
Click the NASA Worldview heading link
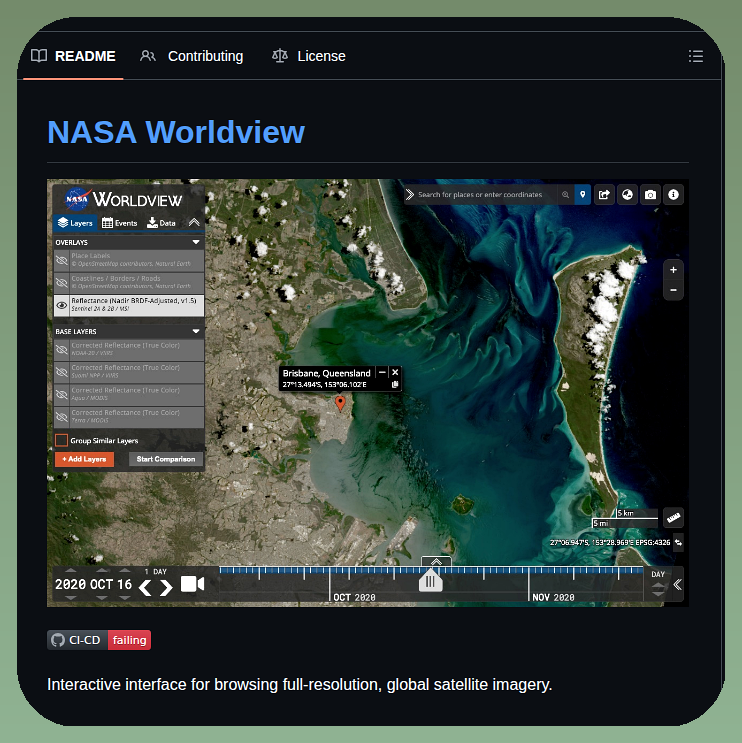pyautogui.click(x=176, y=132)
